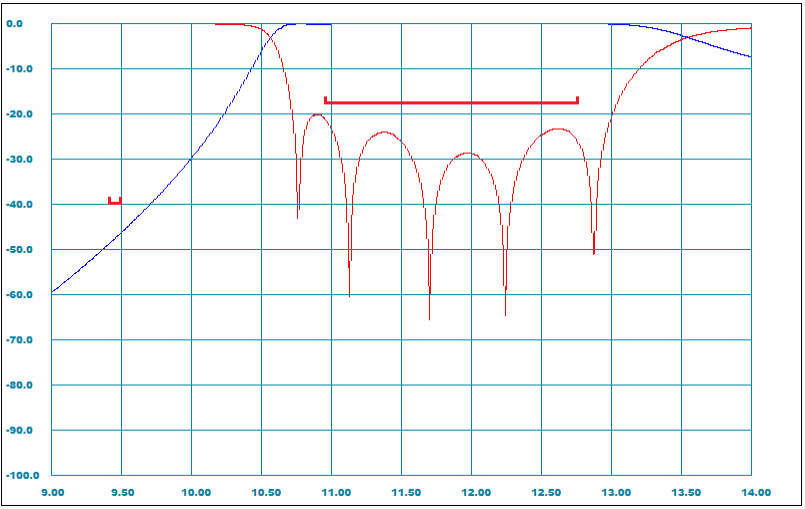805x509 pixels.
Task: Click the blue and red crossing near 13.50
Action: (684, 38)
